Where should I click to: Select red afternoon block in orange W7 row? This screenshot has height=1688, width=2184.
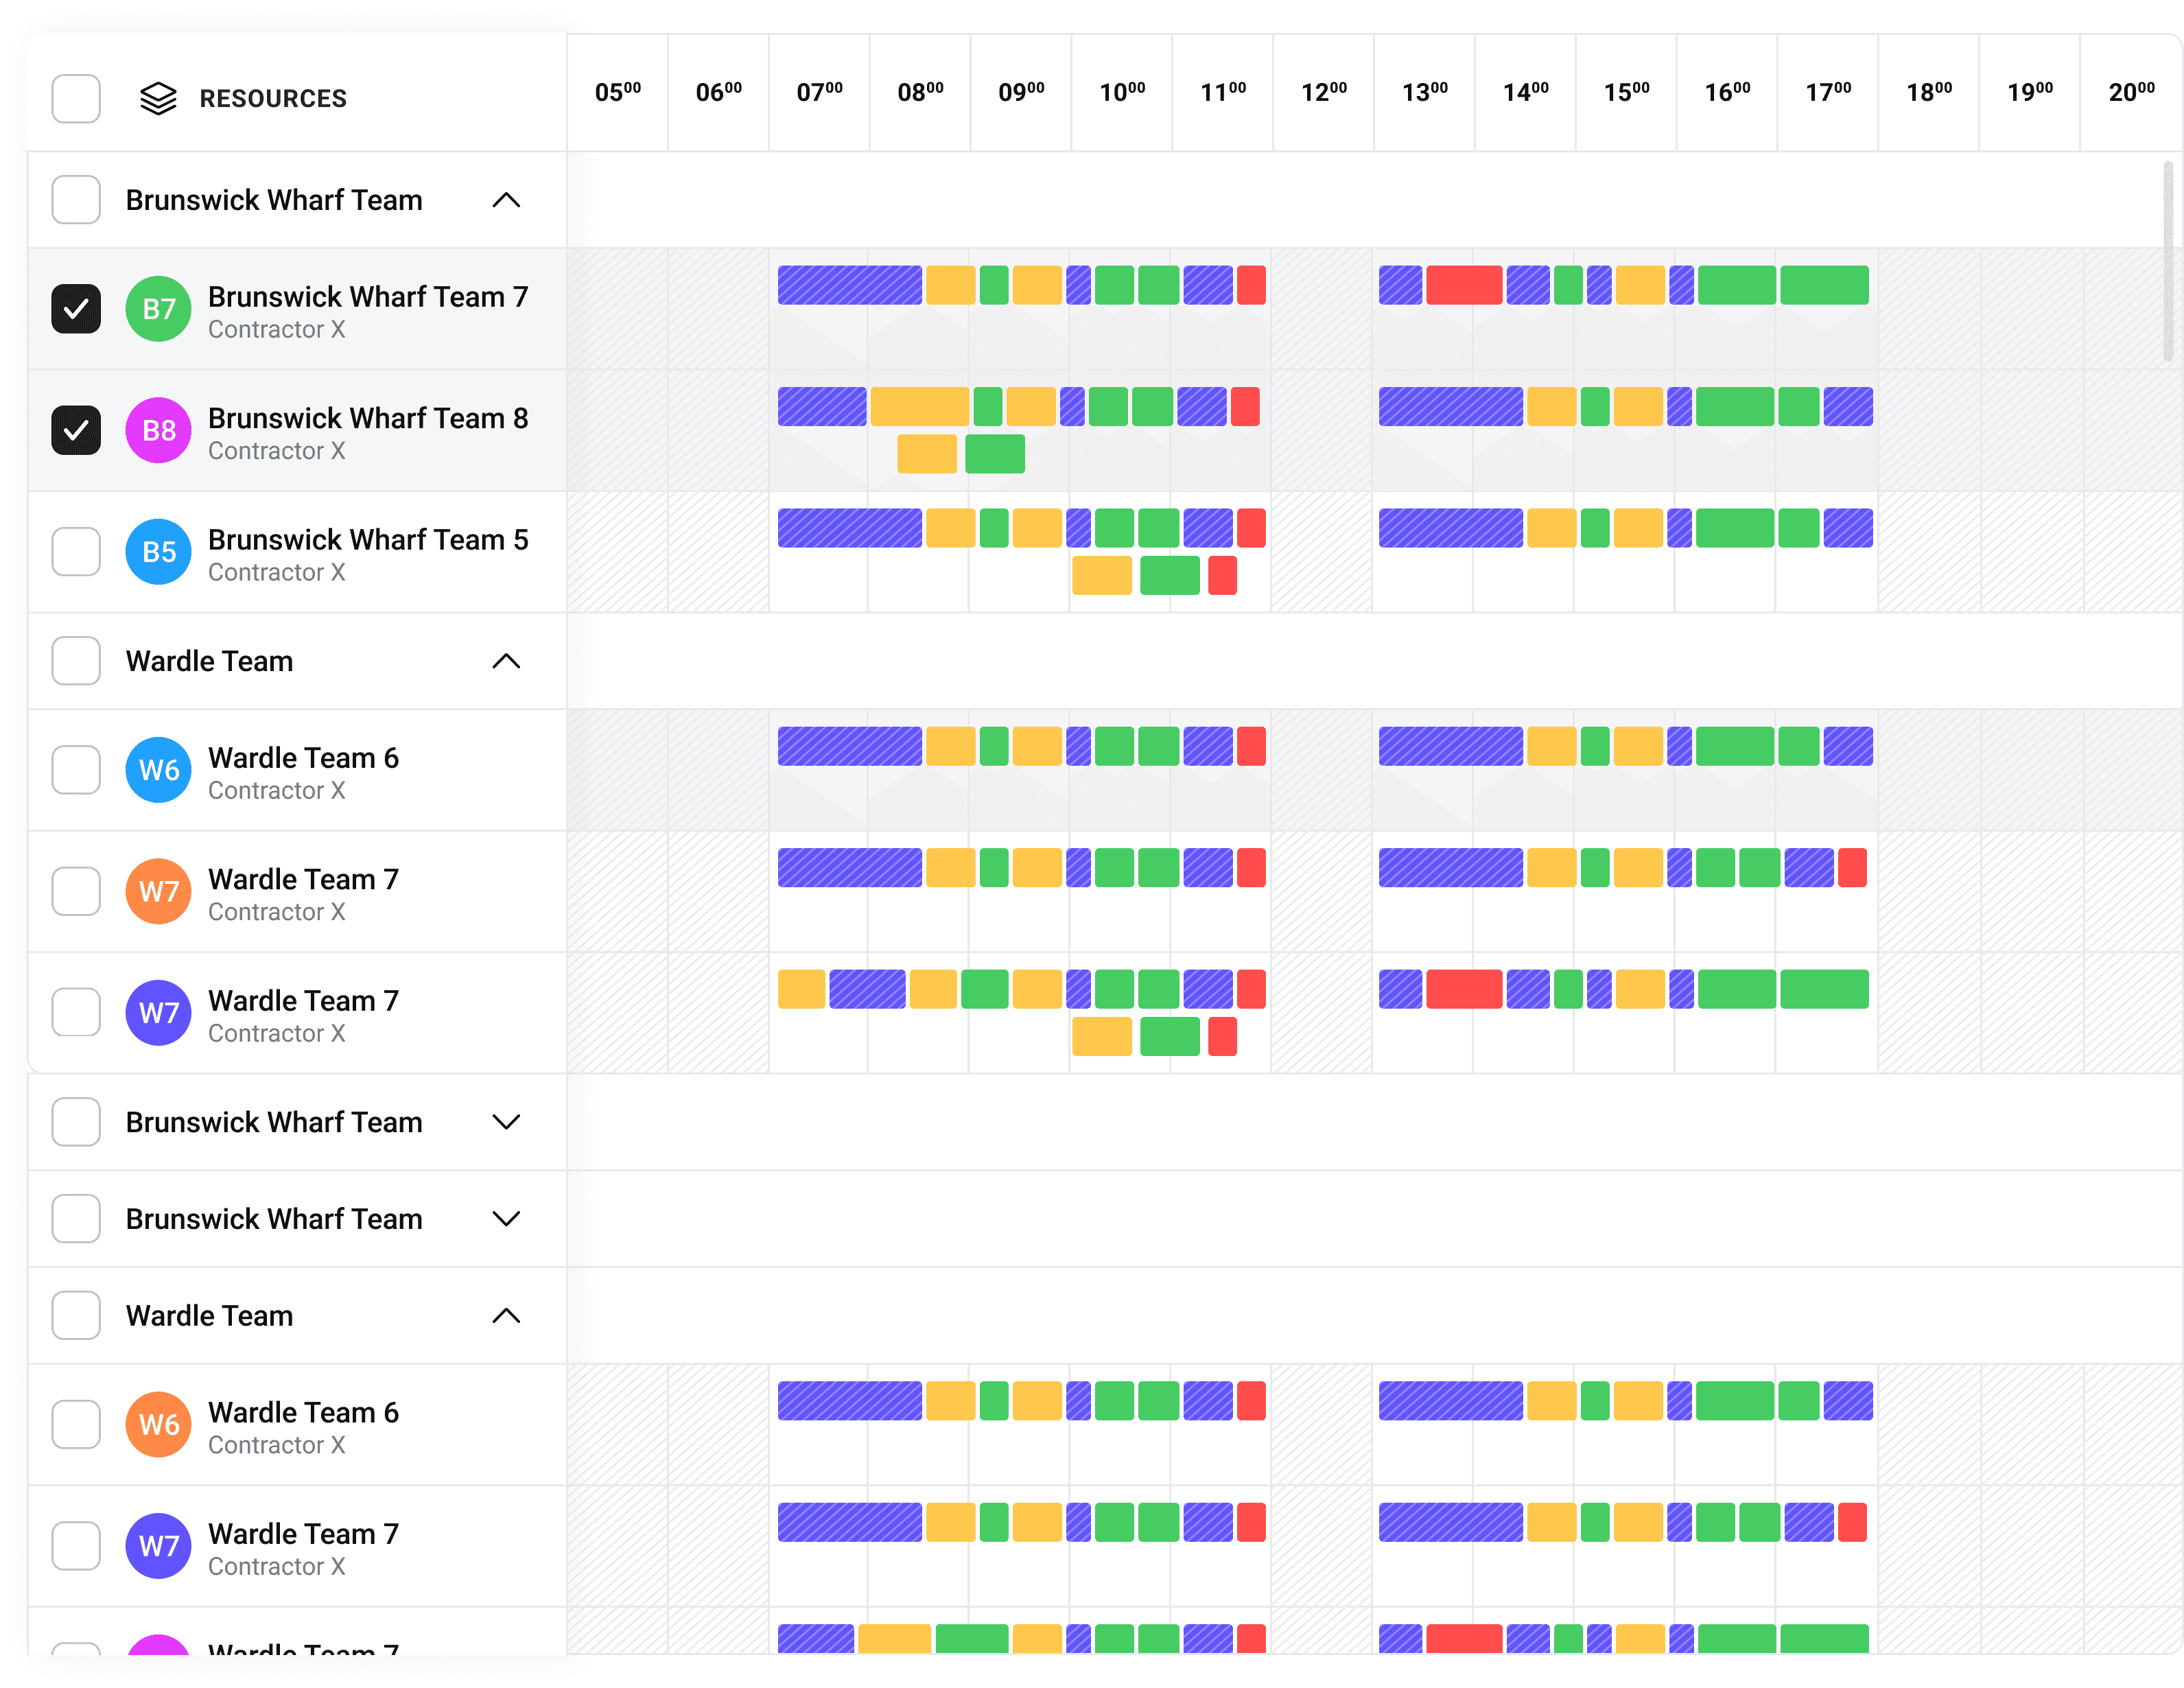point(1852,868)
